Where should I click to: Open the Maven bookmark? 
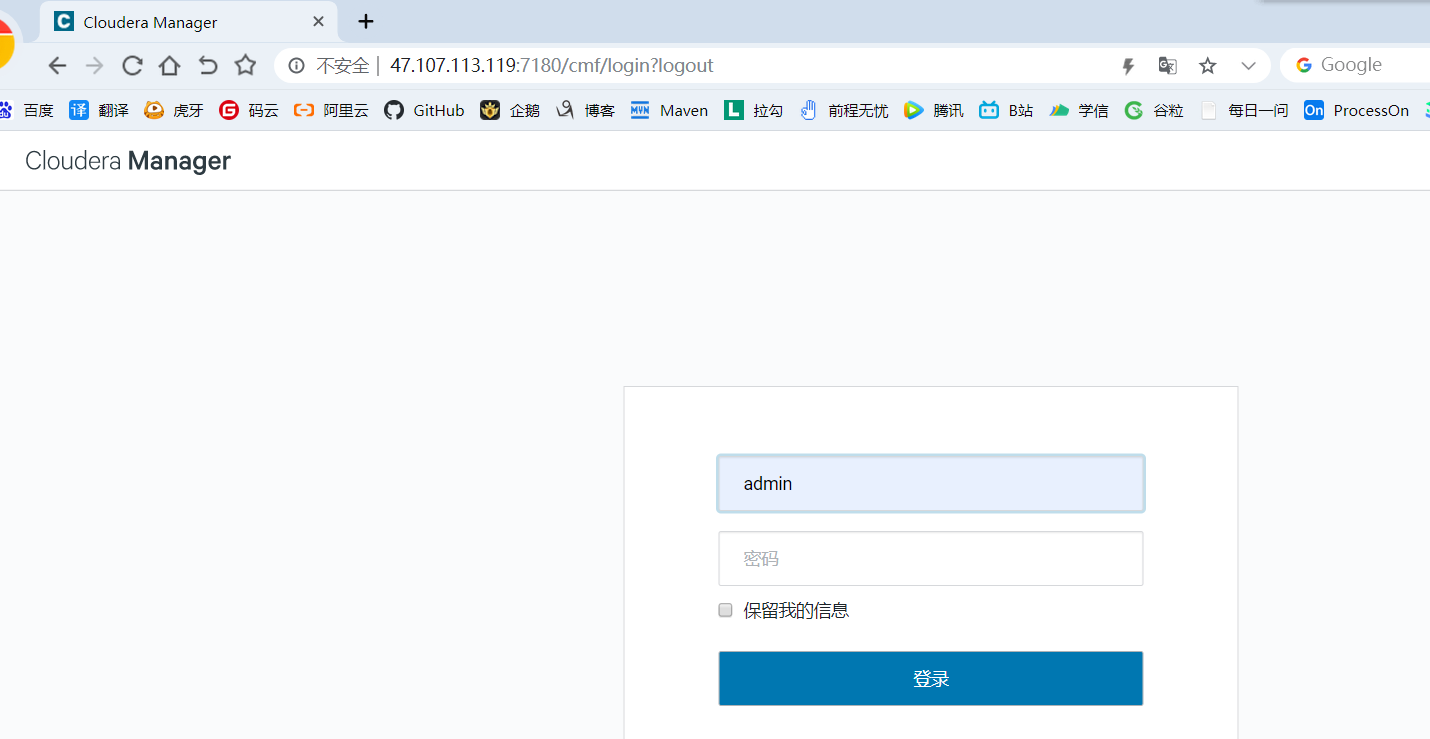point(669,111)
